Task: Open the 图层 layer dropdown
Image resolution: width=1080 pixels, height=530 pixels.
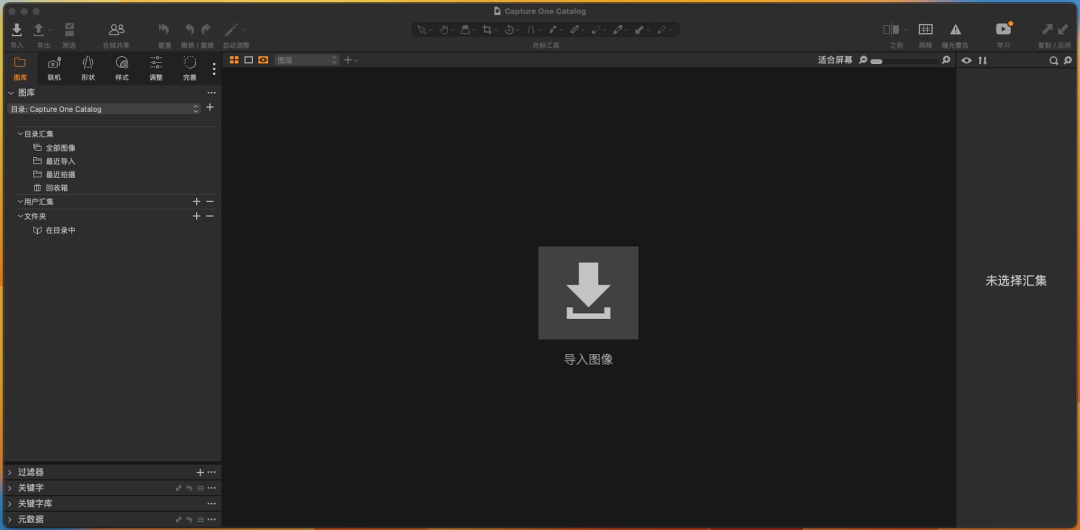Action: click(307, 60)
